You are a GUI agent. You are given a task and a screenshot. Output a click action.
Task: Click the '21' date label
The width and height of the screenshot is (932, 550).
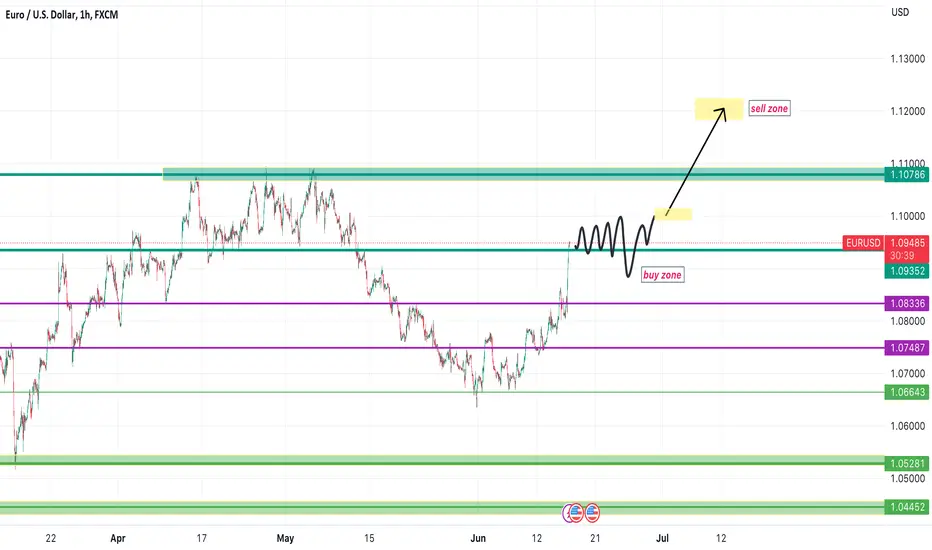595,538
